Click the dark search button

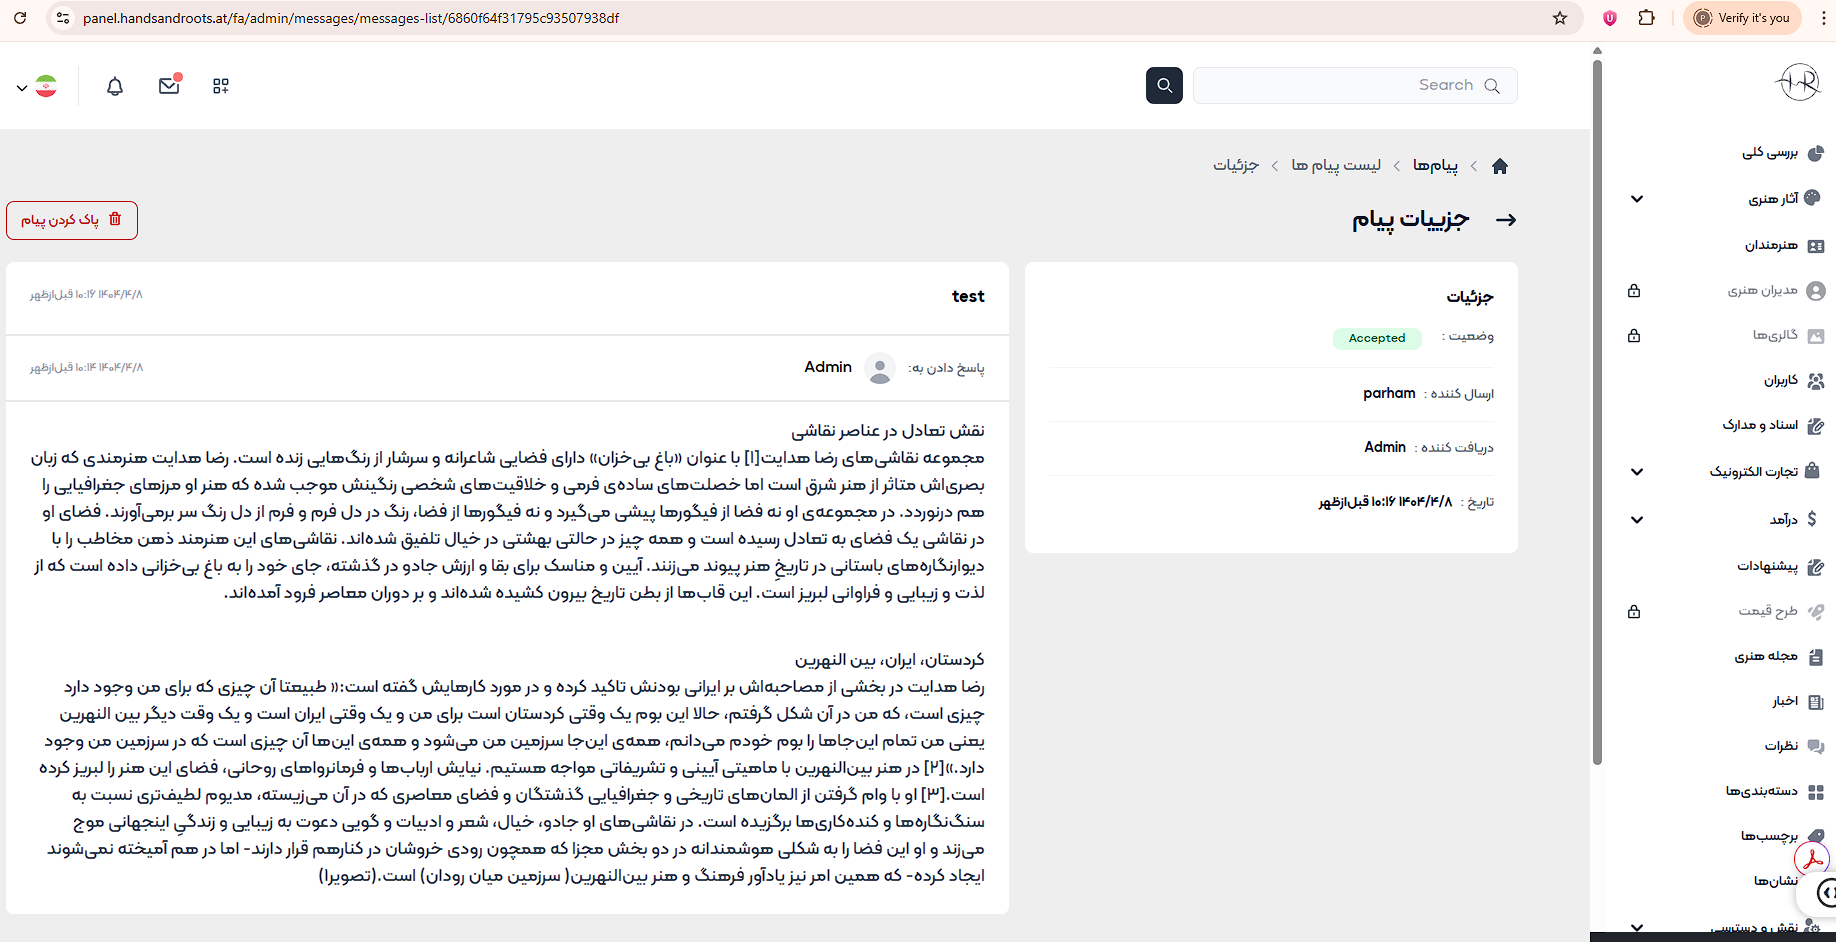coord(1164,85)
